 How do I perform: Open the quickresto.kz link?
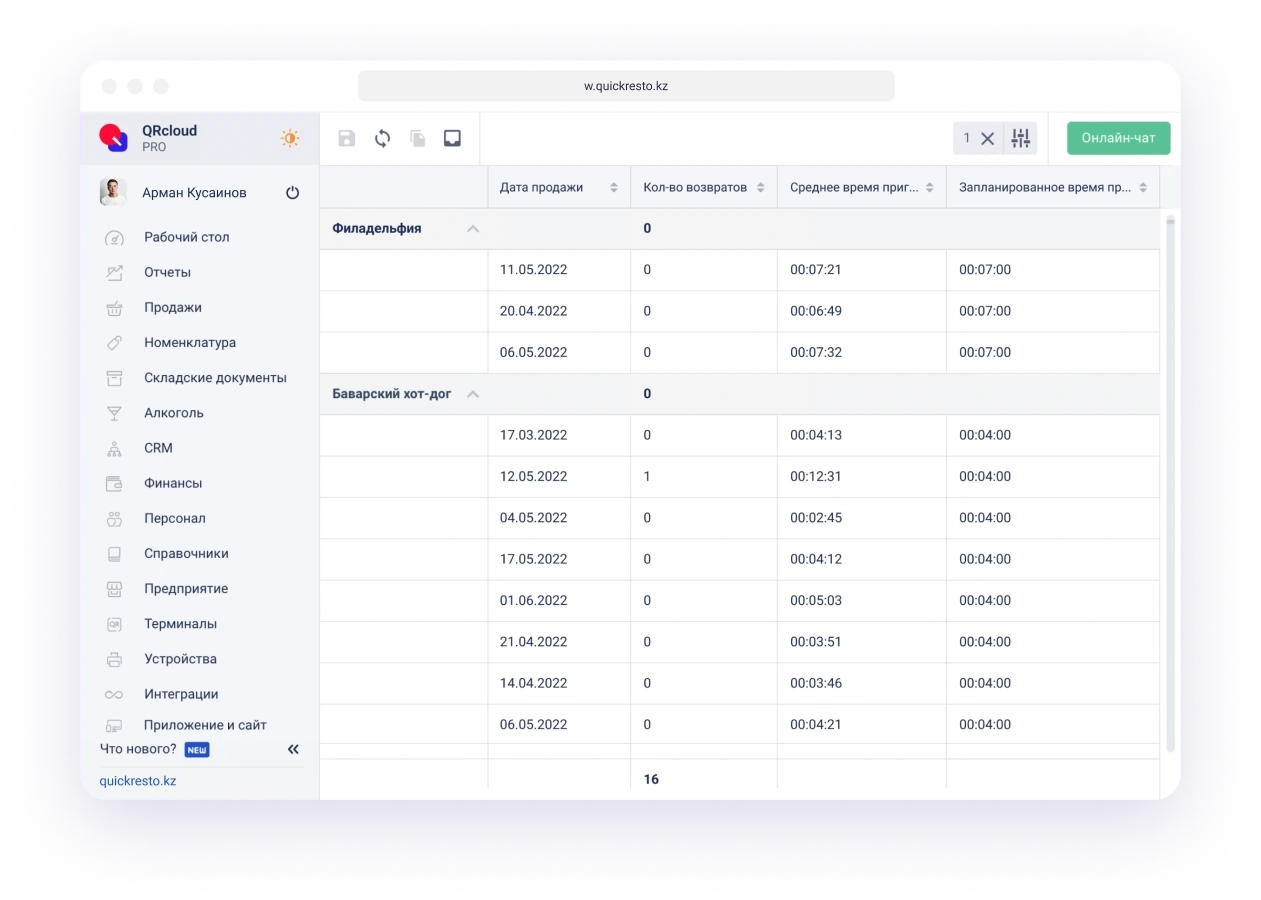pyautogui.click(x=137, y=781)
